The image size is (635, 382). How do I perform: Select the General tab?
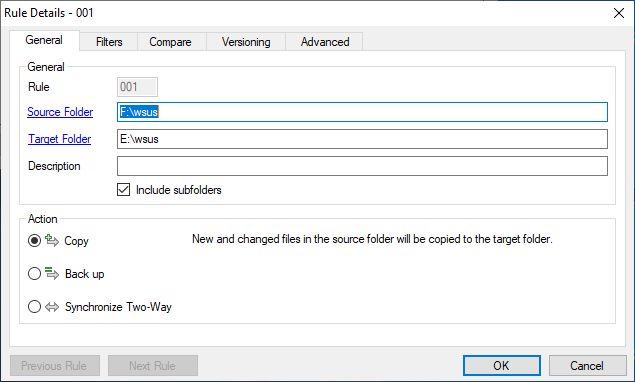(x=44, y=40)
